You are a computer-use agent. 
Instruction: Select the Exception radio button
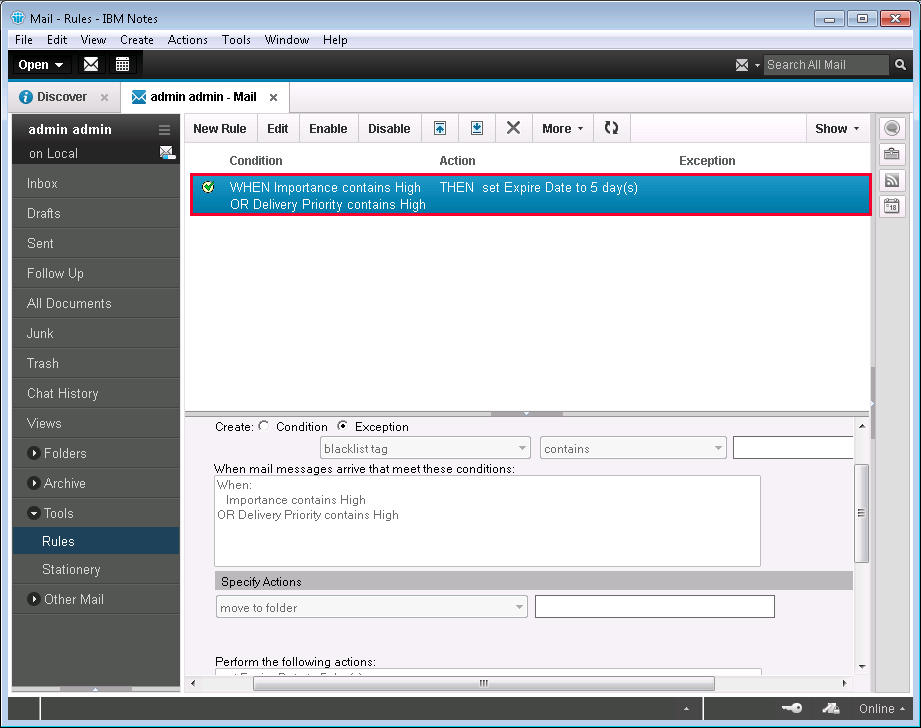pyautogui.click(x=343, y=427)
